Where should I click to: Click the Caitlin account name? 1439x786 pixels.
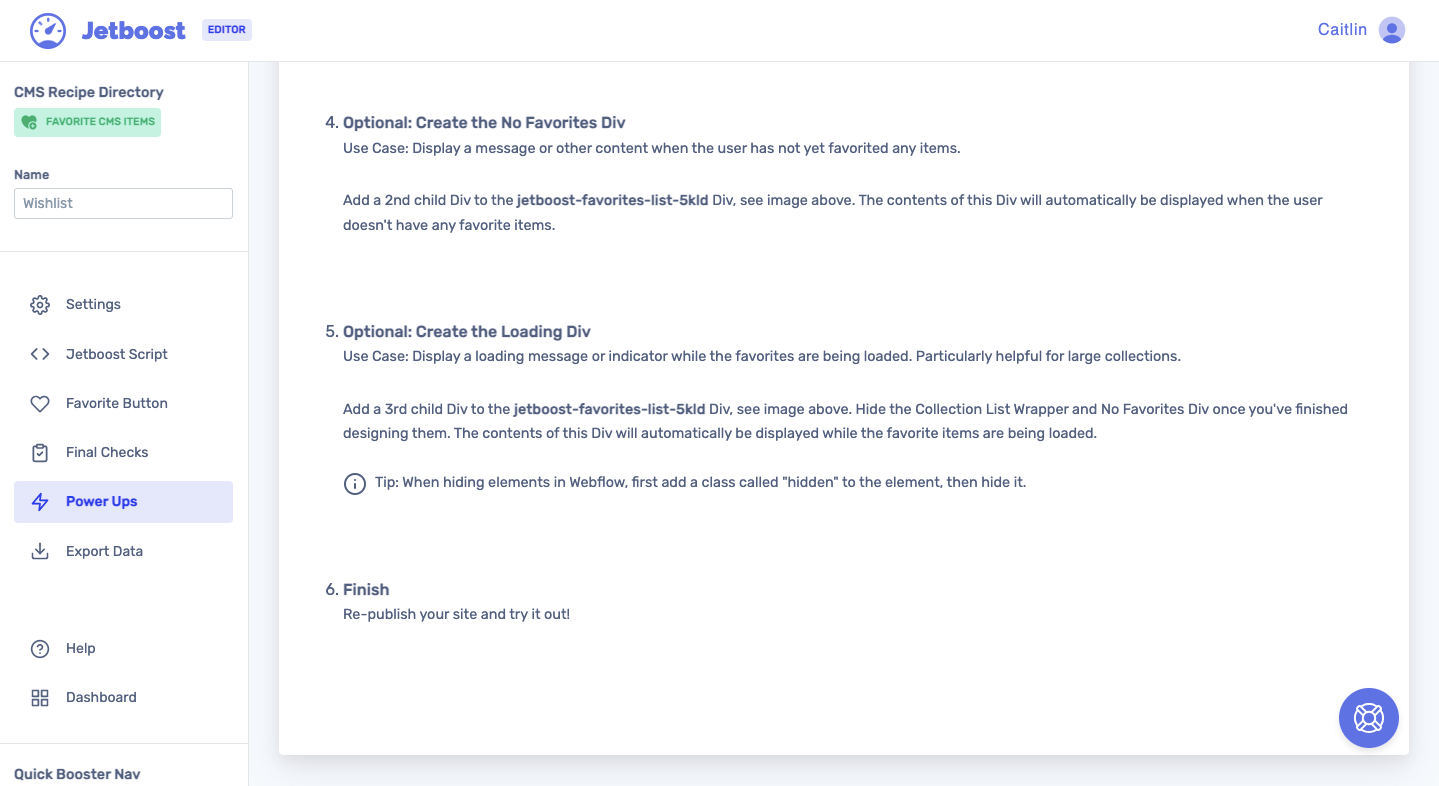point(1342,29)
